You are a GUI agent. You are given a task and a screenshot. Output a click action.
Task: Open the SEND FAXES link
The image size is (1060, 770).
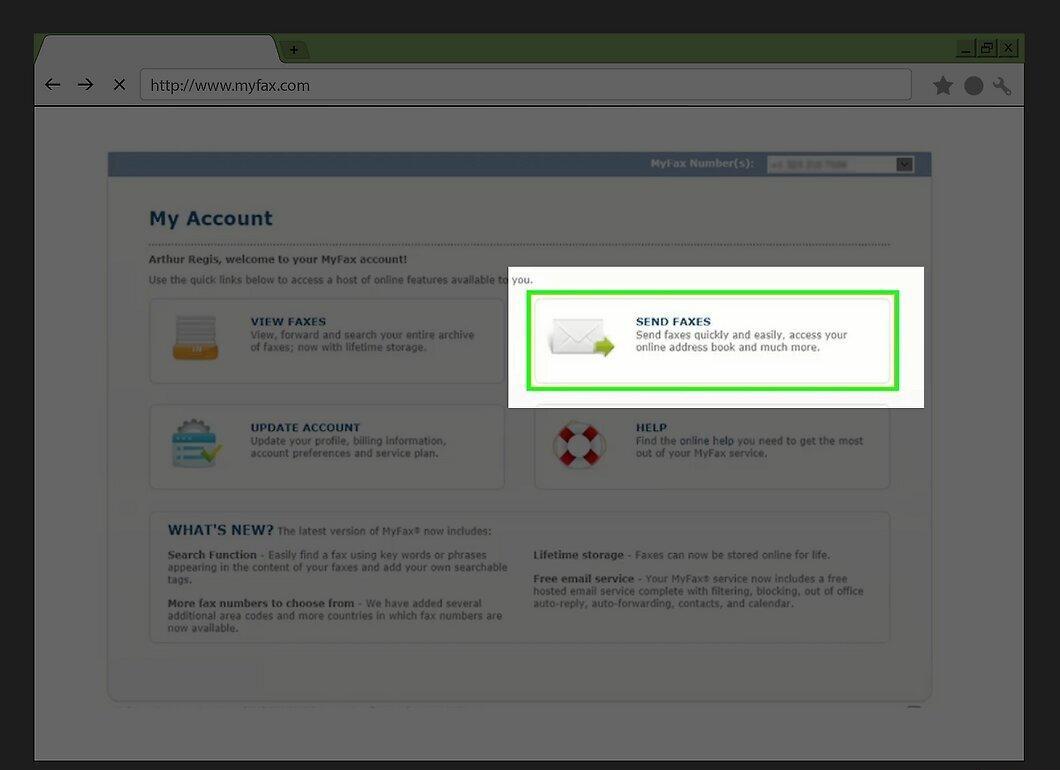click(x=673, y=322)
